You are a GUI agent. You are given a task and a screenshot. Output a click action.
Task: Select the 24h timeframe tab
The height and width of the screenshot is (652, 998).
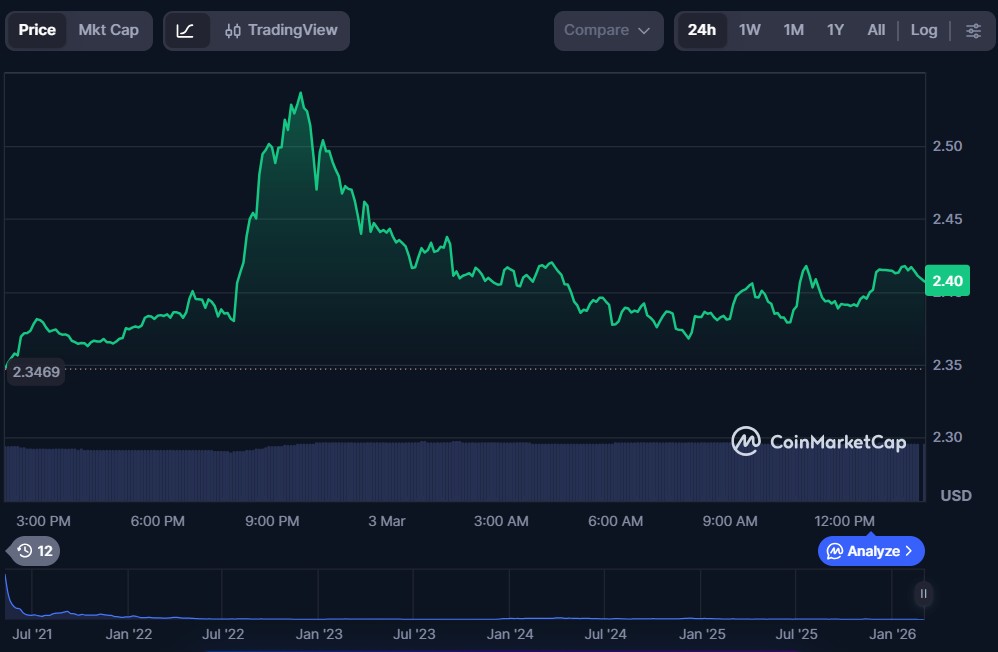[701, 30]
